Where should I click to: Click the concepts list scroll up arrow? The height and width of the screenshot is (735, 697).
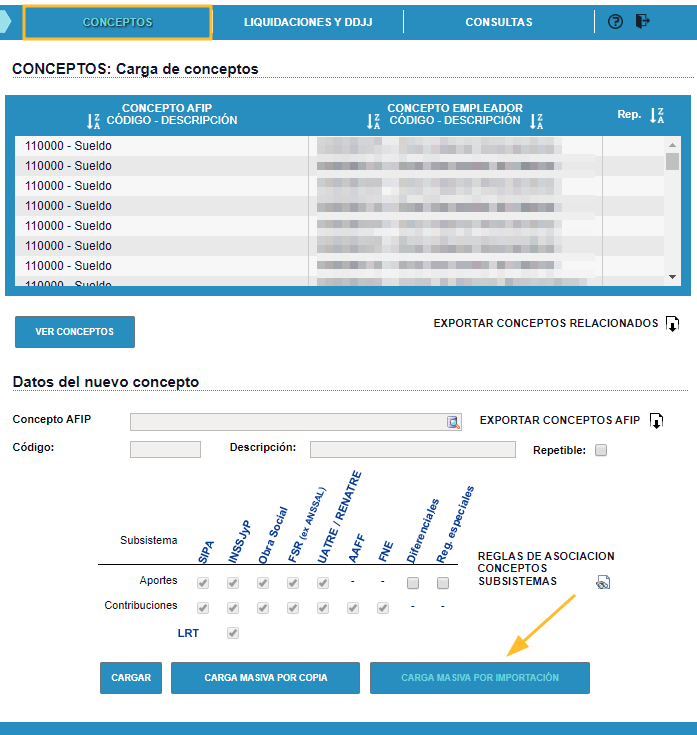672,145
